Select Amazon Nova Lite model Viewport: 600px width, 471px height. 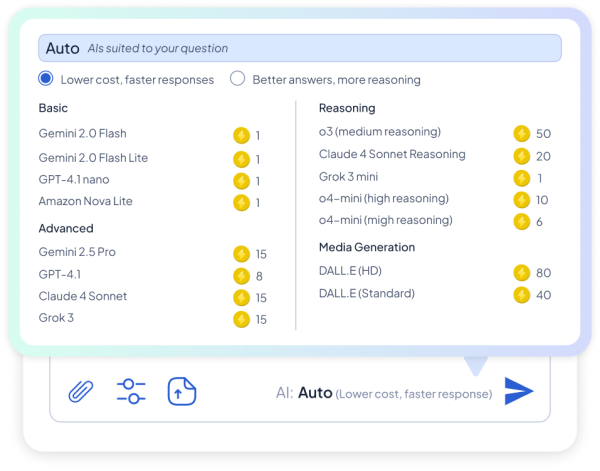coord(86,201)
